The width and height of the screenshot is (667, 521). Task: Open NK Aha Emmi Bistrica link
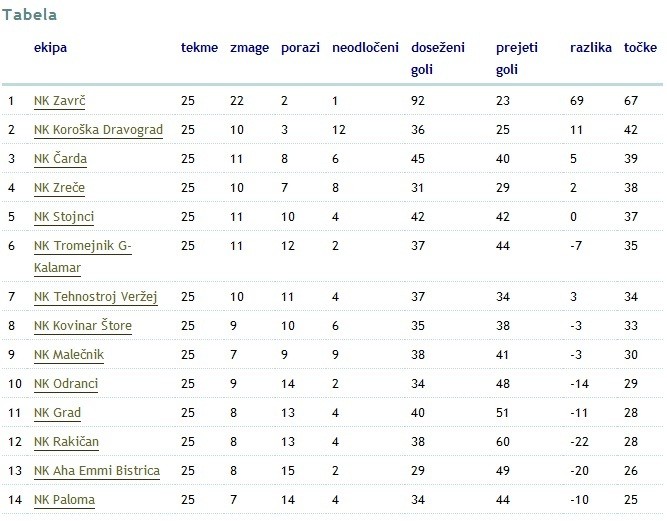pyautogui.click(x=97, y=471)
